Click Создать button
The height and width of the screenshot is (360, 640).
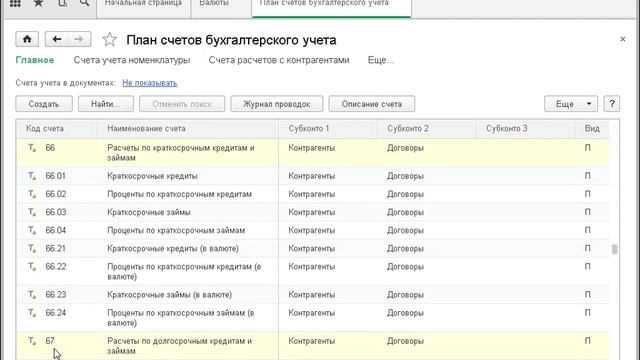pos(44,104)
